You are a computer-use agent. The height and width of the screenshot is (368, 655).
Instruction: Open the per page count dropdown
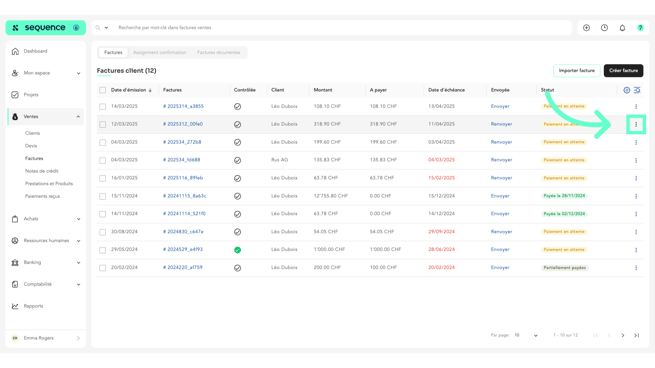point(526,335)
